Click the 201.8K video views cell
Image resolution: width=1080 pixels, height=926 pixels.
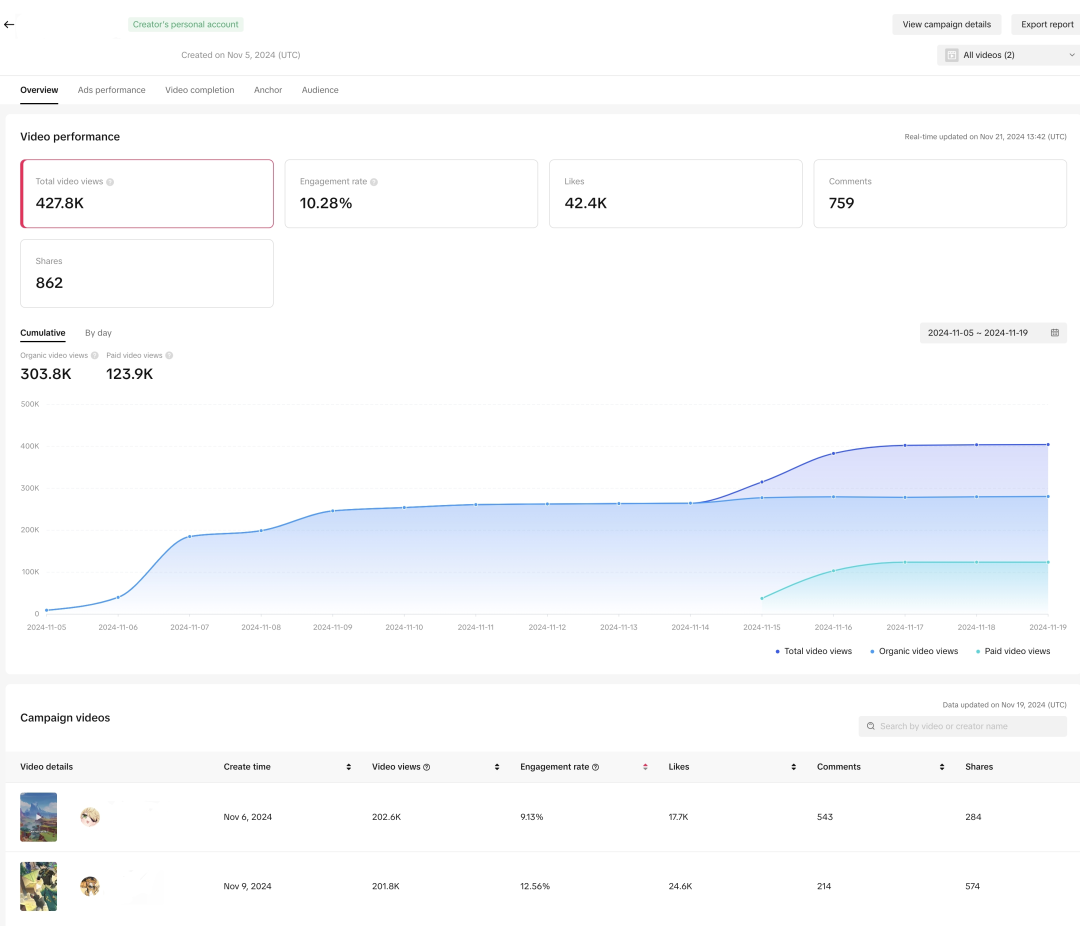[386, 887]
